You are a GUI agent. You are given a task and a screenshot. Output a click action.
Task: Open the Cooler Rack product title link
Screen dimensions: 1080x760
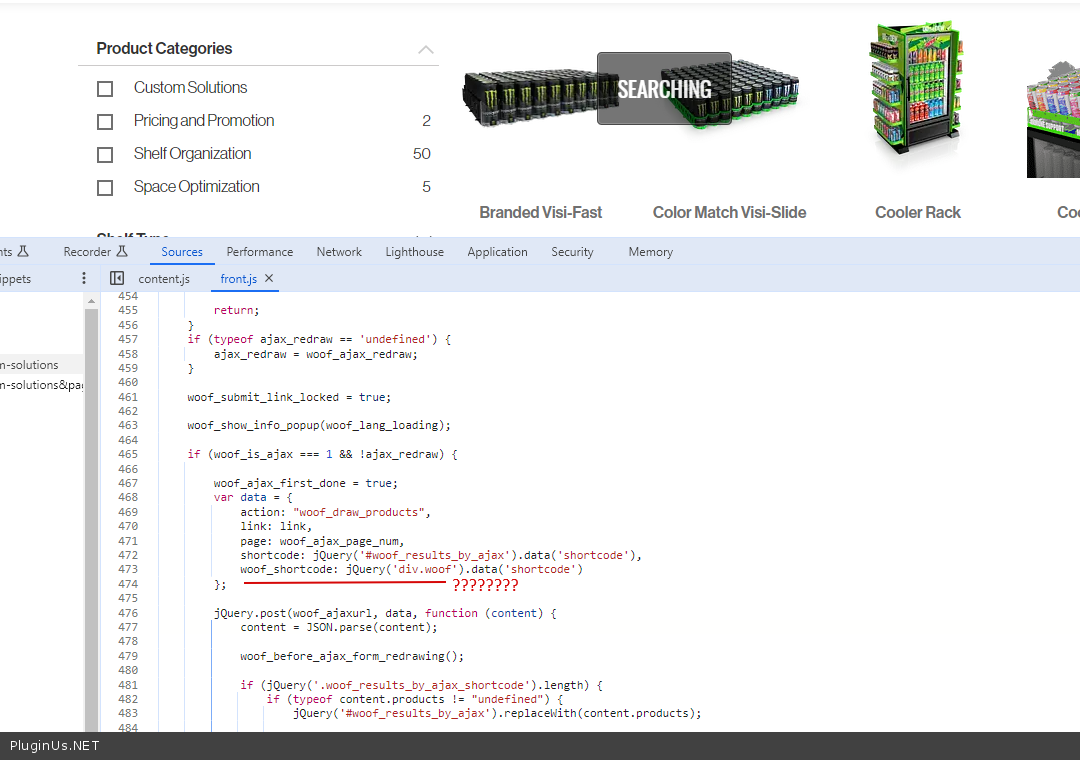pyautogui.click(x=917, y=212)
